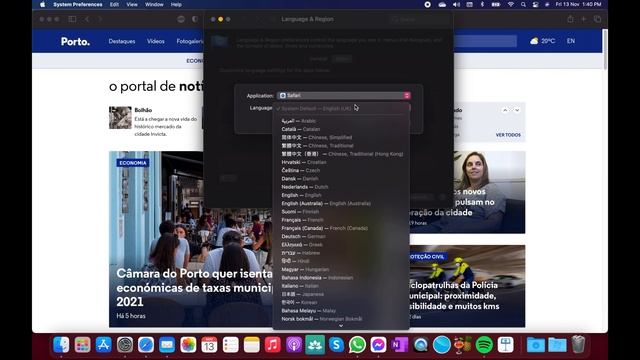640x360 pixels.
Task: Switch Porto site to EN language
Action: (x=571, y=41)
